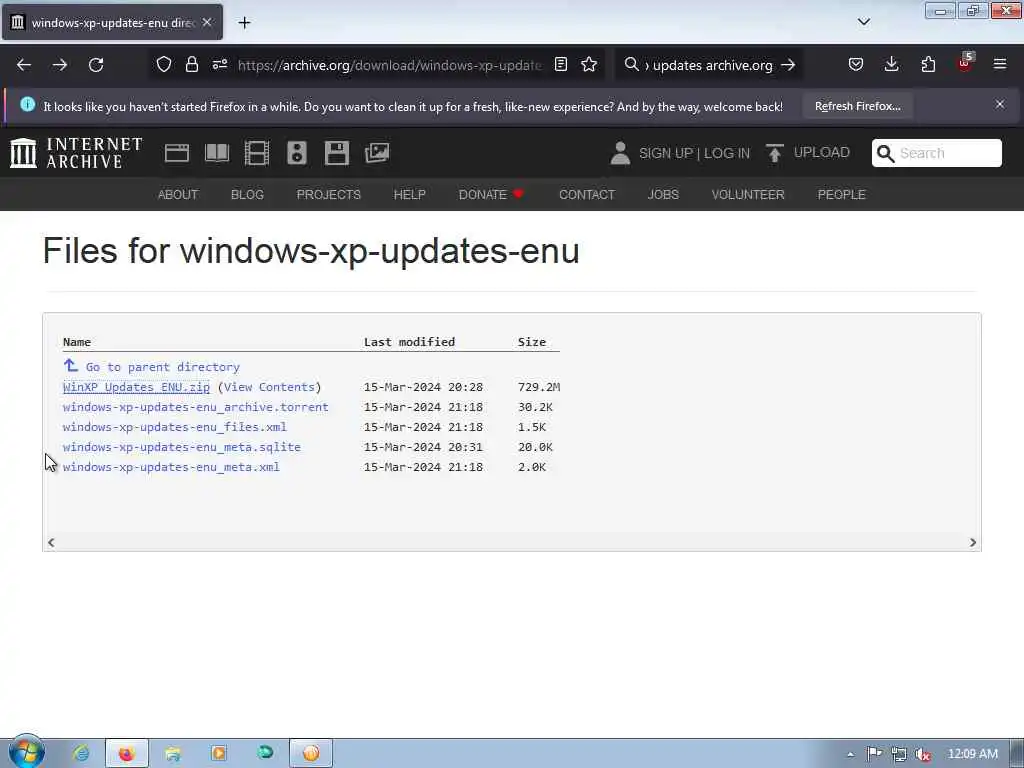Open the ABOUT menu item
Image resolution: width=1024 pixels, height=768 pixels.
tap(178, 195)
